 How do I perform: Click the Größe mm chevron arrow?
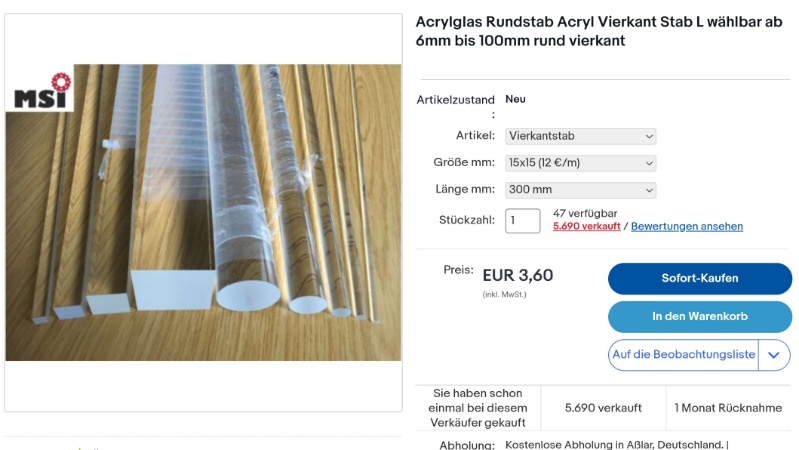[649, 164]
